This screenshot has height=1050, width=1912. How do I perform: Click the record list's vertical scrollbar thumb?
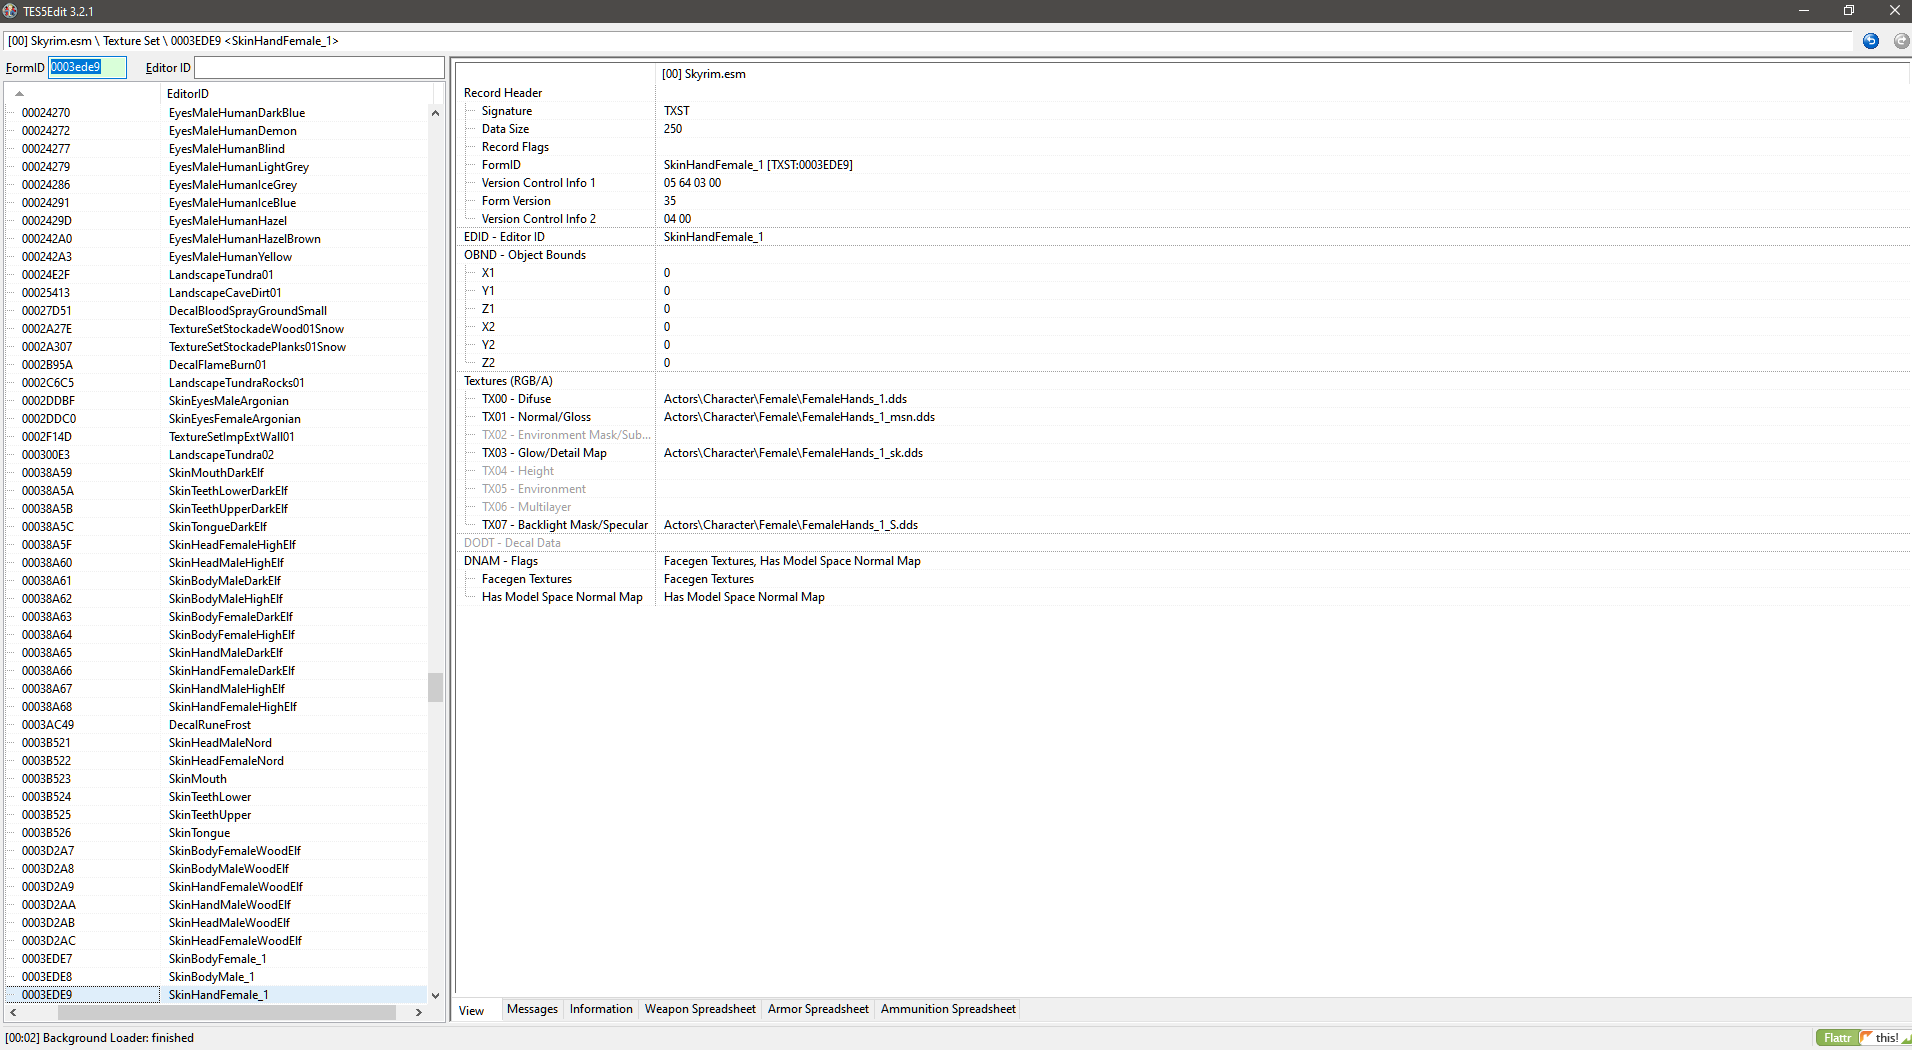click(435, 687)
